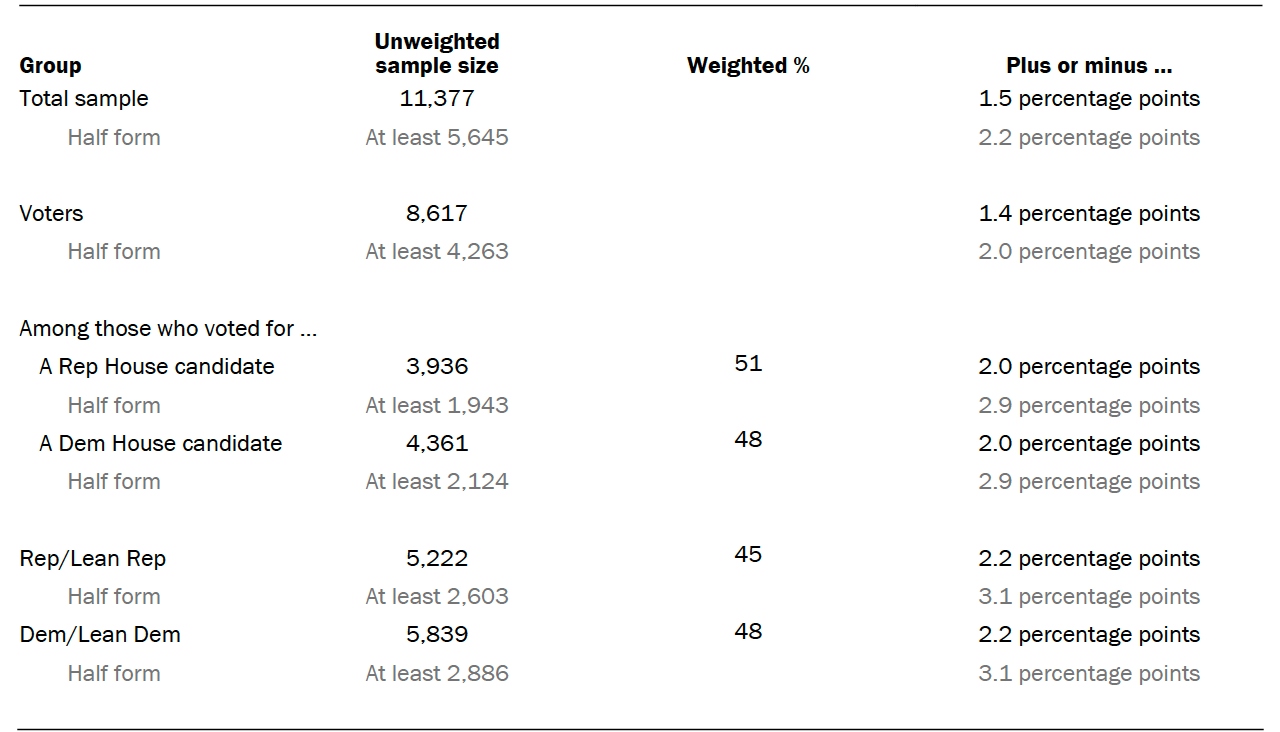Viewport: 1280px width, 732px height.
Task: Click the Unweighted sample size column header
Action: click(437, 54)
